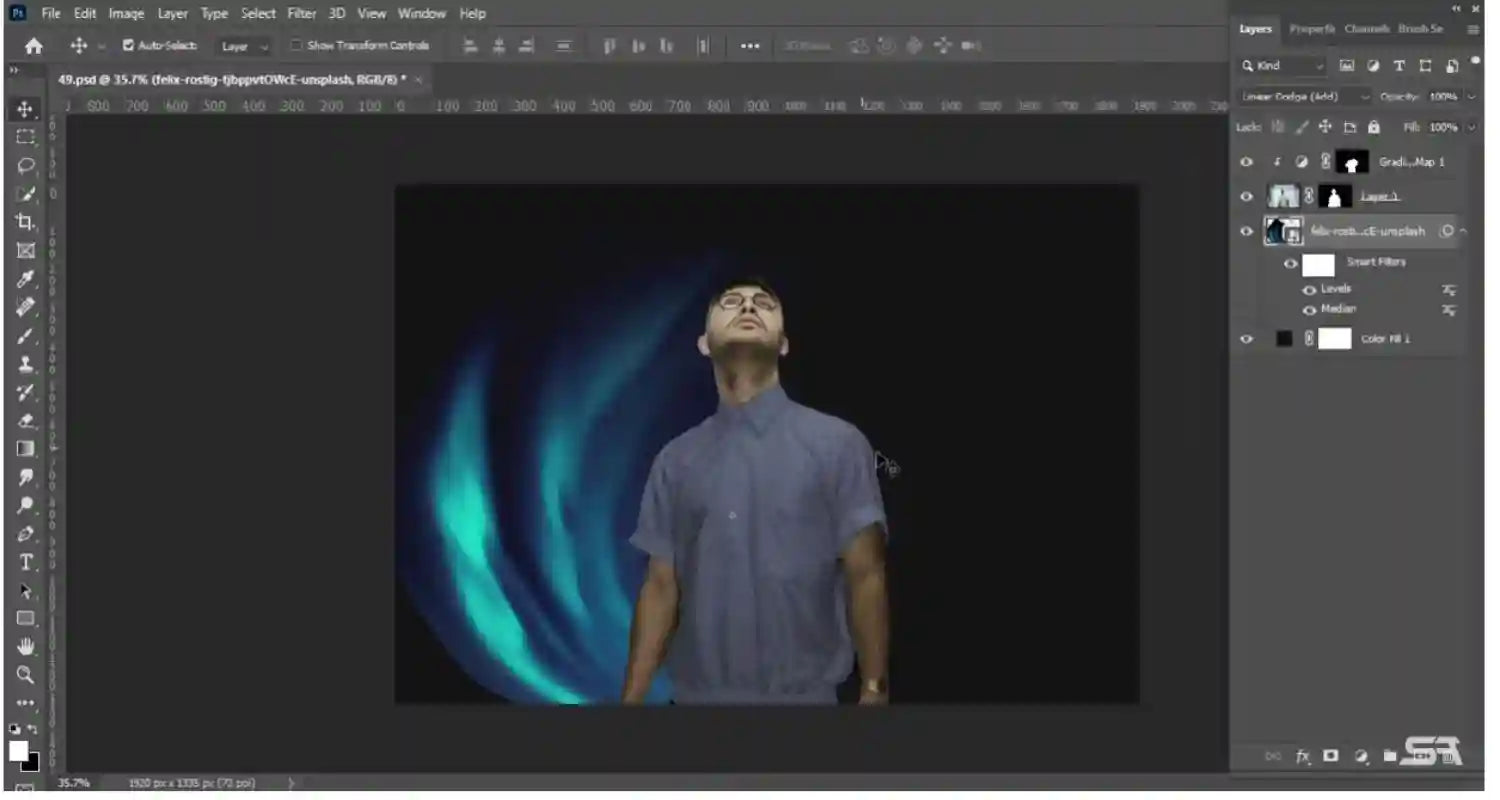Screen dimensions: 1500x800
Task: Hide the Layer 1 layer
Action: pos(1246,196)
